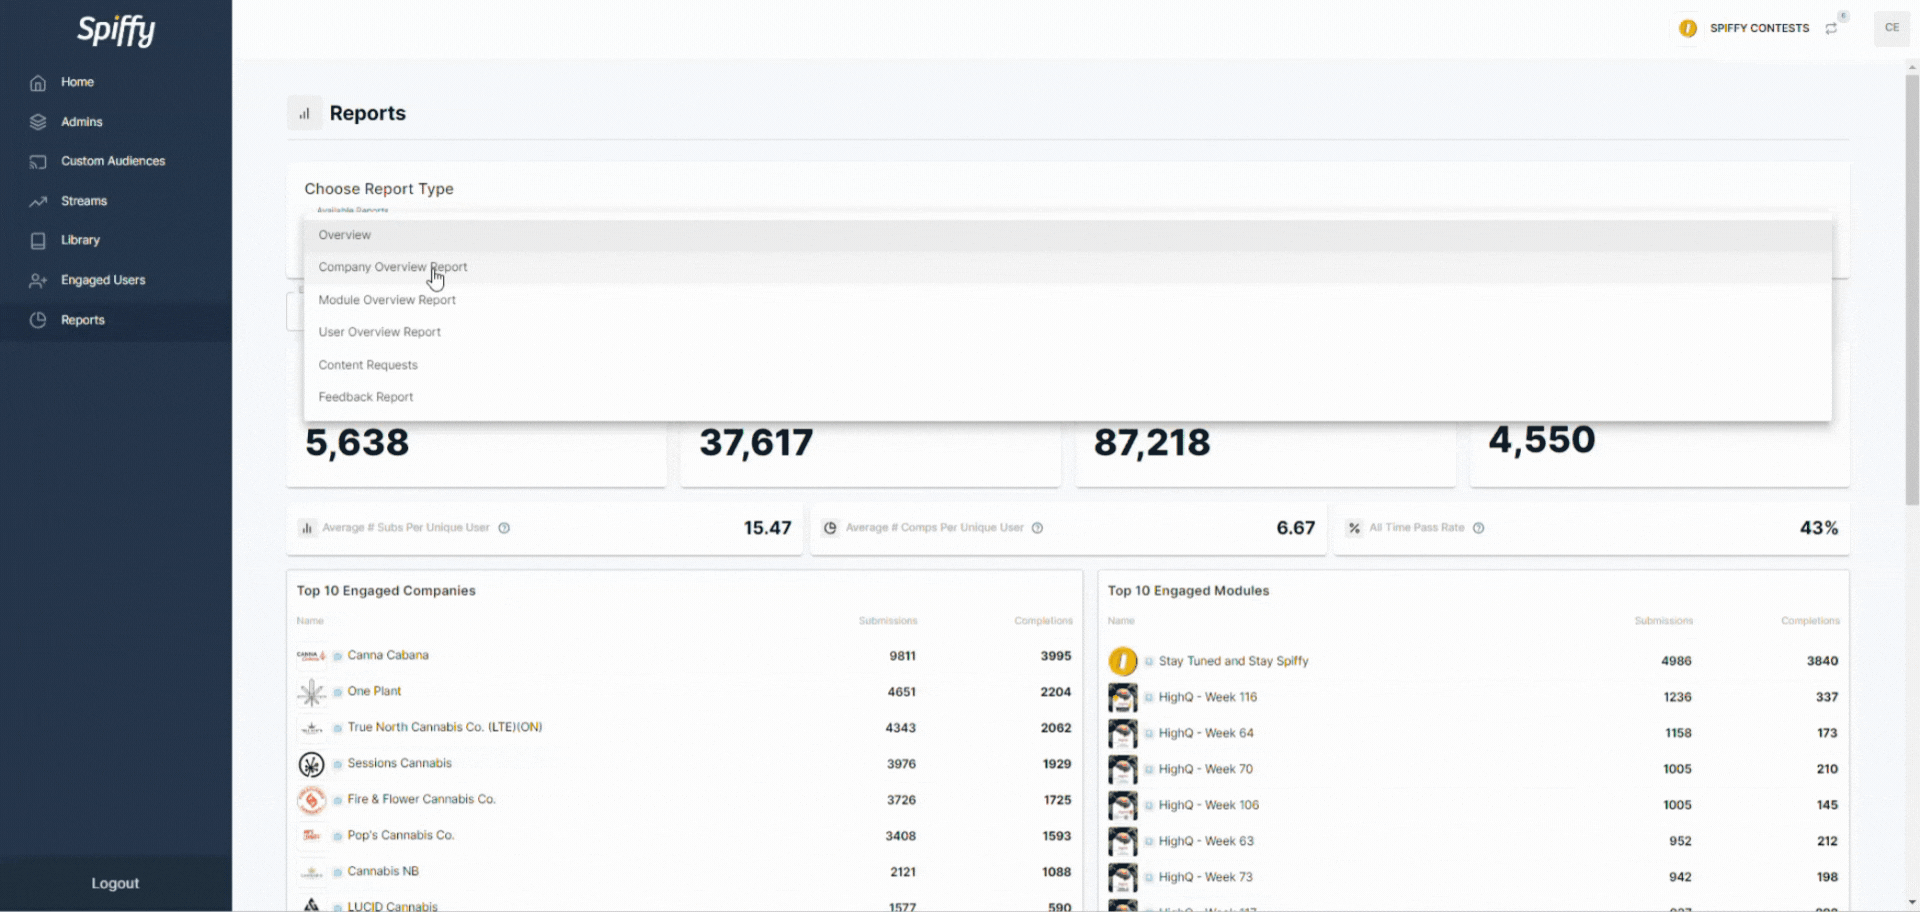The image size is (1920, 912).
Task: Pick User Overview Report option
Action: pyautogui.click(x=379, y=332)
